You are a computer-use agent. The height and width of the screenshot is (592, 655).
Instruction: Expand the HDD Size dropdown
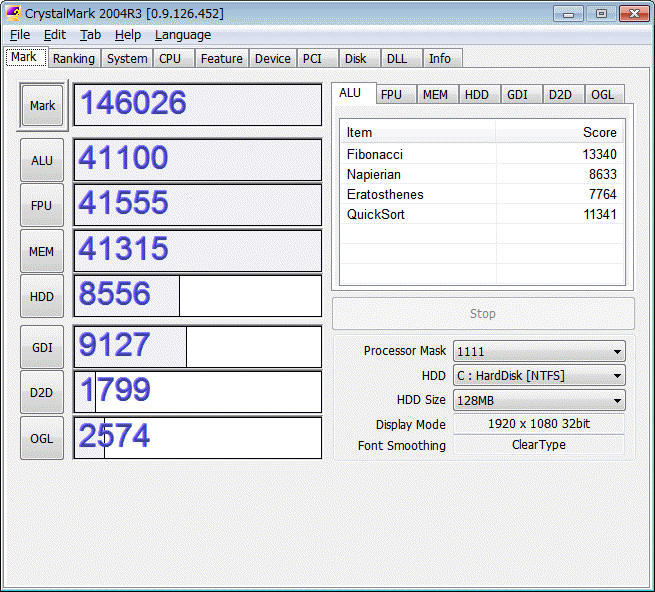click(x=539, y=401)
